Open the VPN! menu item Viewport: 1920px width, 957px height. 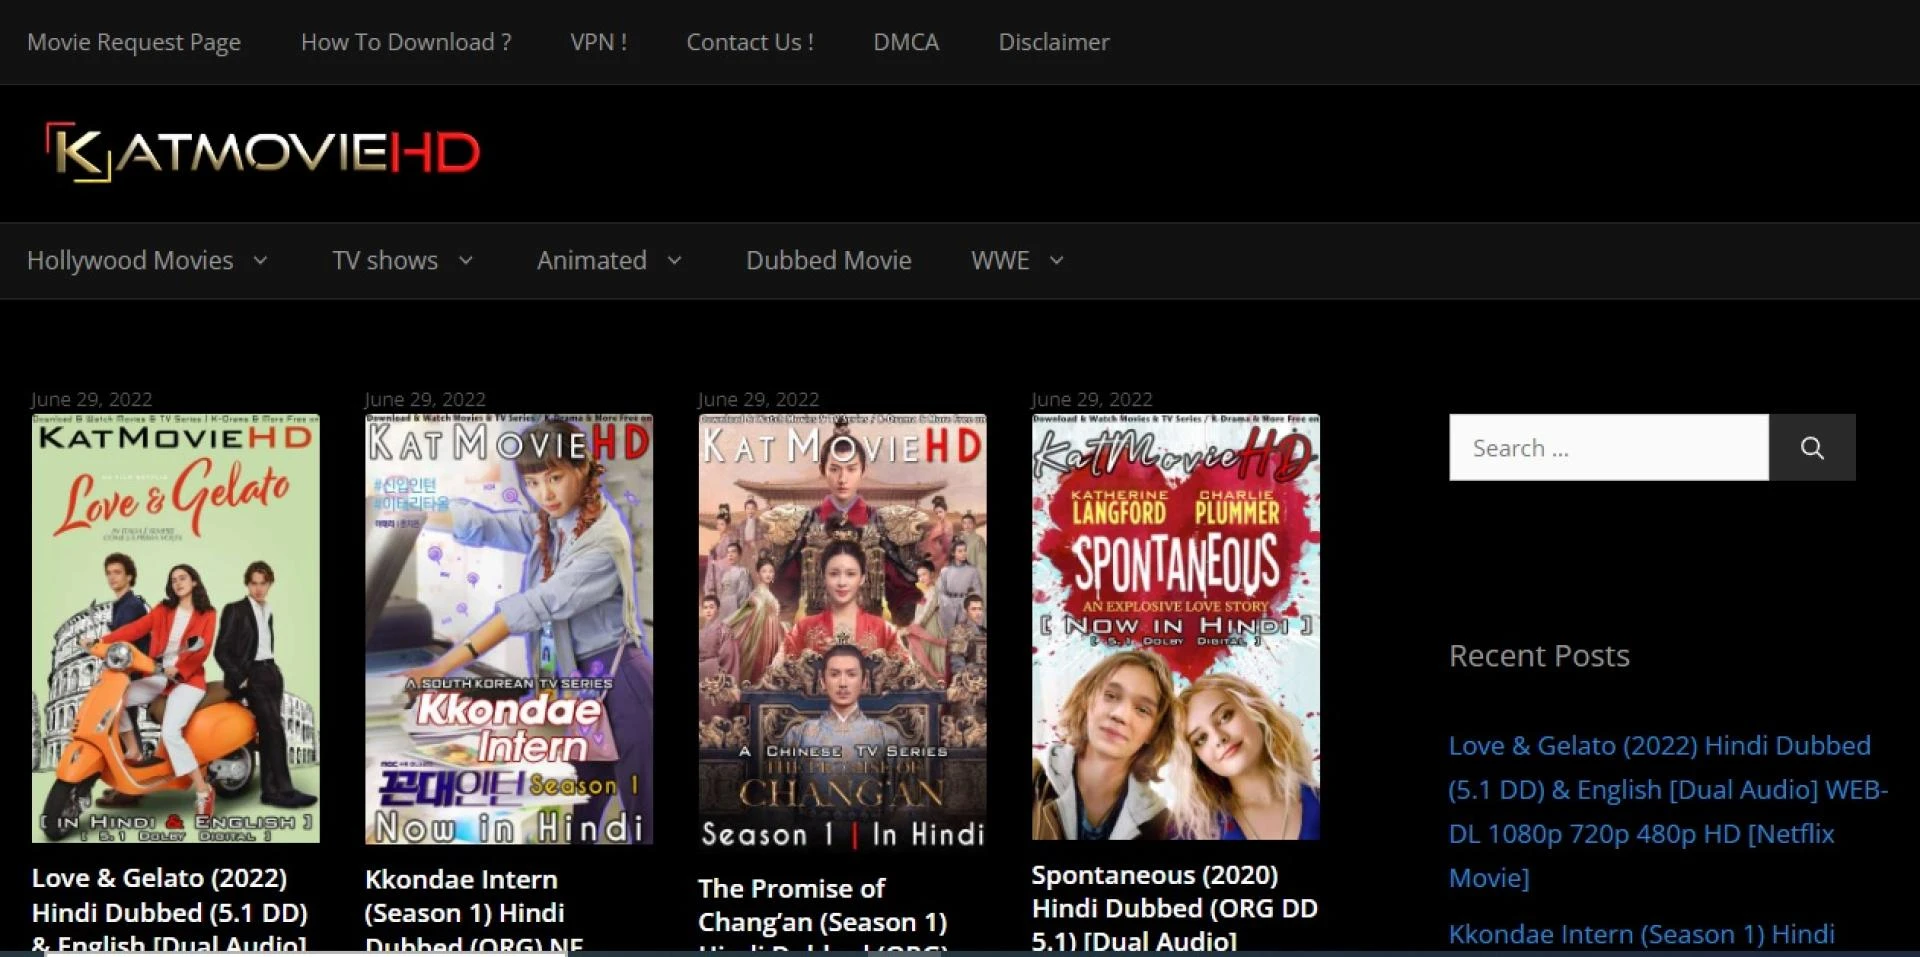tap(599, 42)
